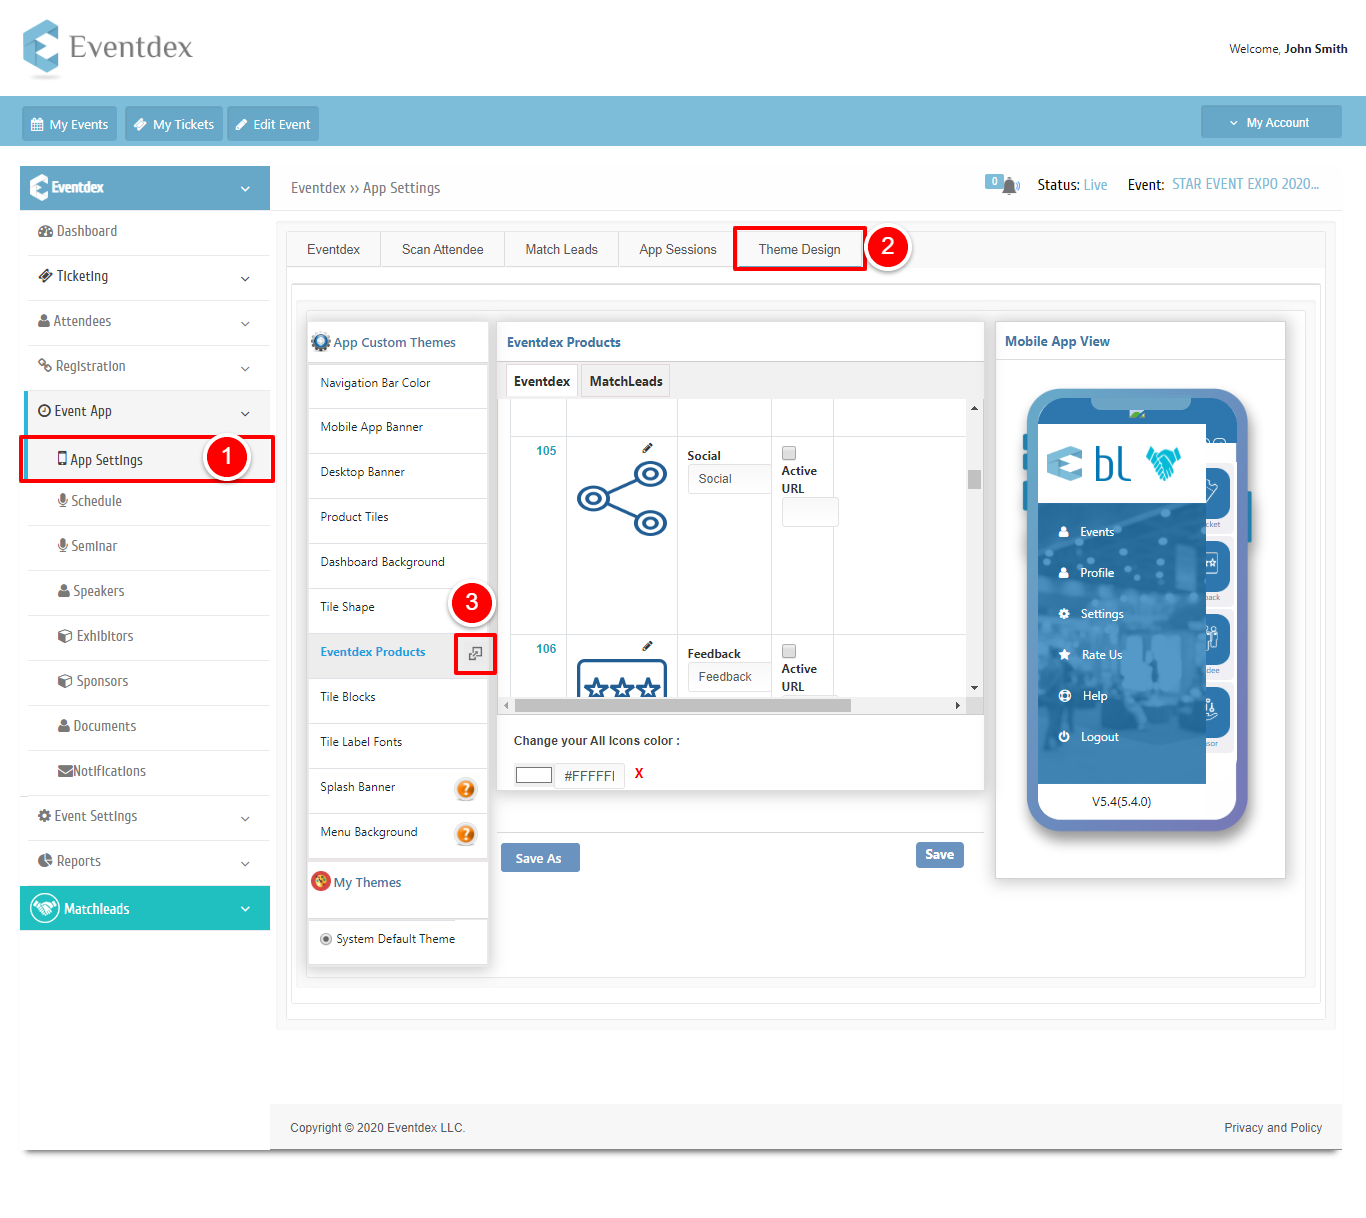The image size is (1366, 1218).
Task: Enable the Active checkbox for Feedback
Action: click(x=789, y=651)
